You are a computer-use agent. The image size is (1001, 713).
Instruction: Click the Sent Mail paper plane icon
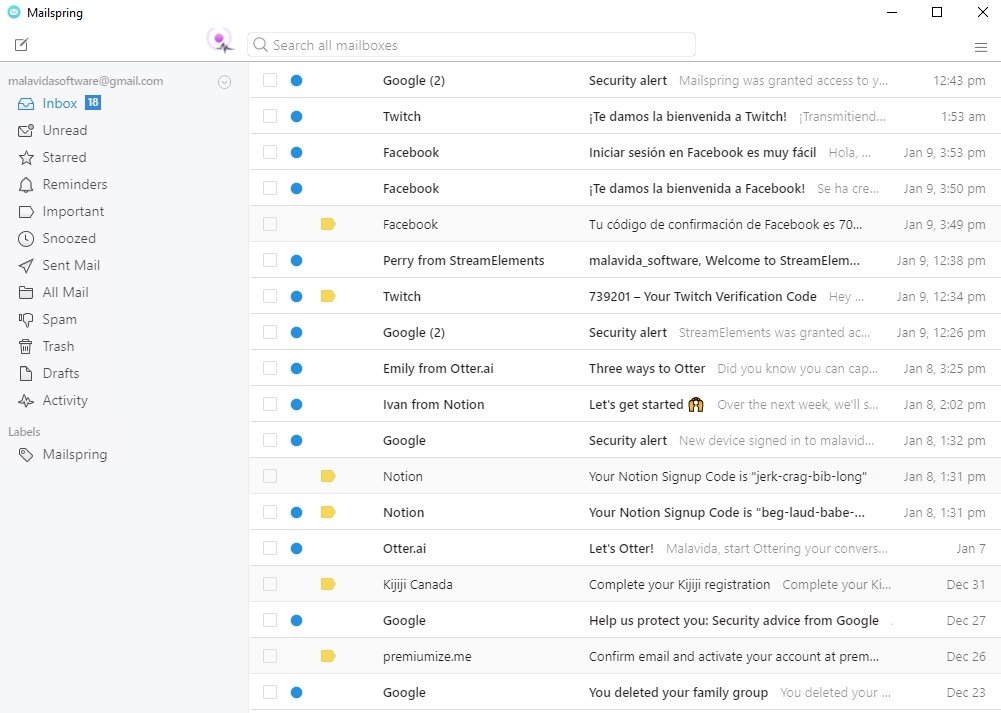coord(26,266)
